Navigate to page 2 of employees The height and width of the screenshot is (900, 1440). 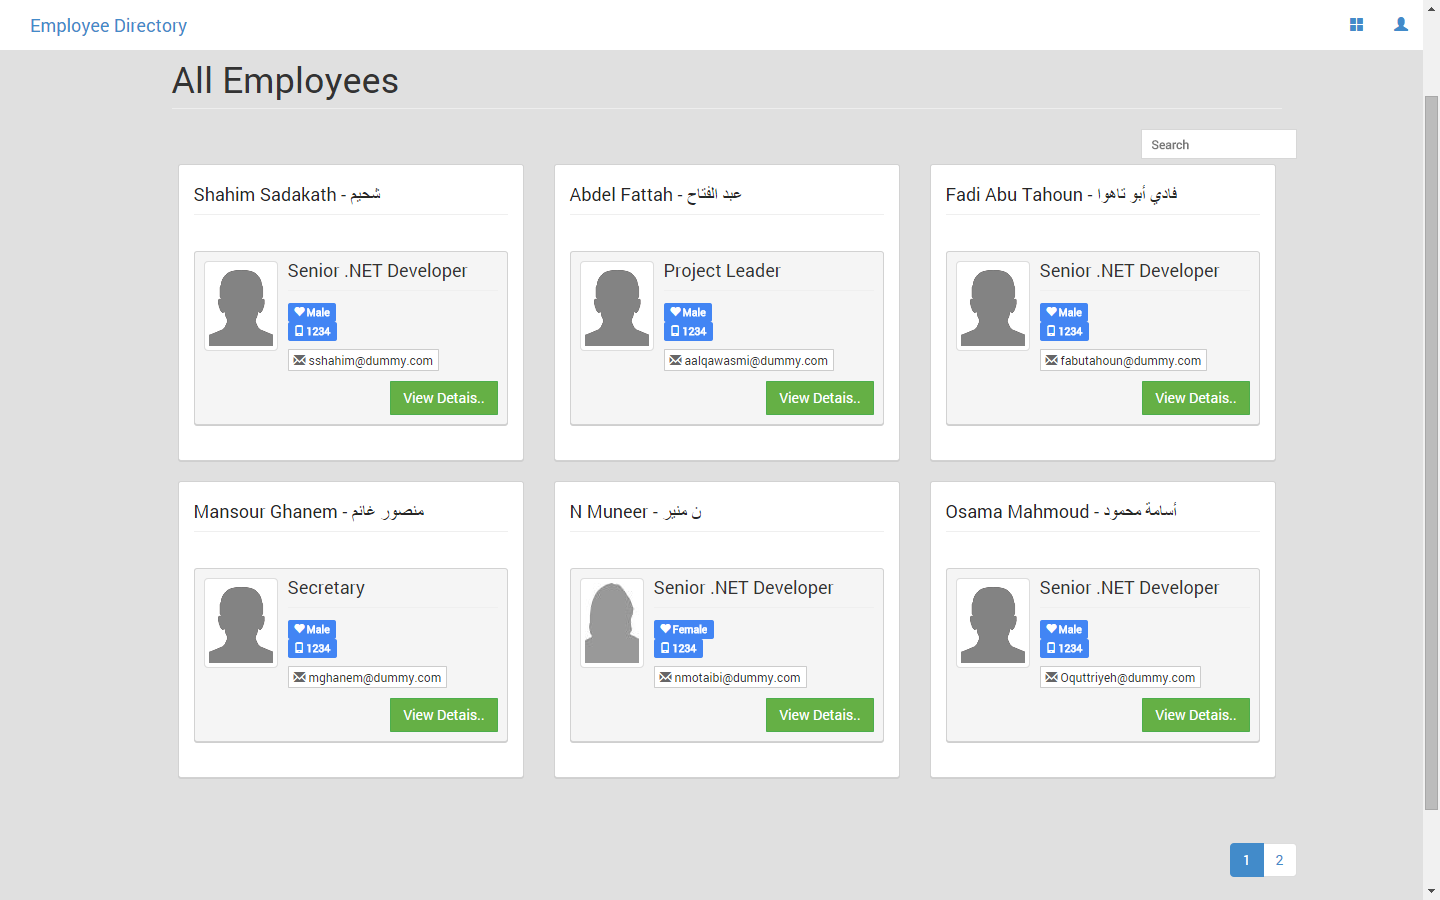tap(1279, 860)
